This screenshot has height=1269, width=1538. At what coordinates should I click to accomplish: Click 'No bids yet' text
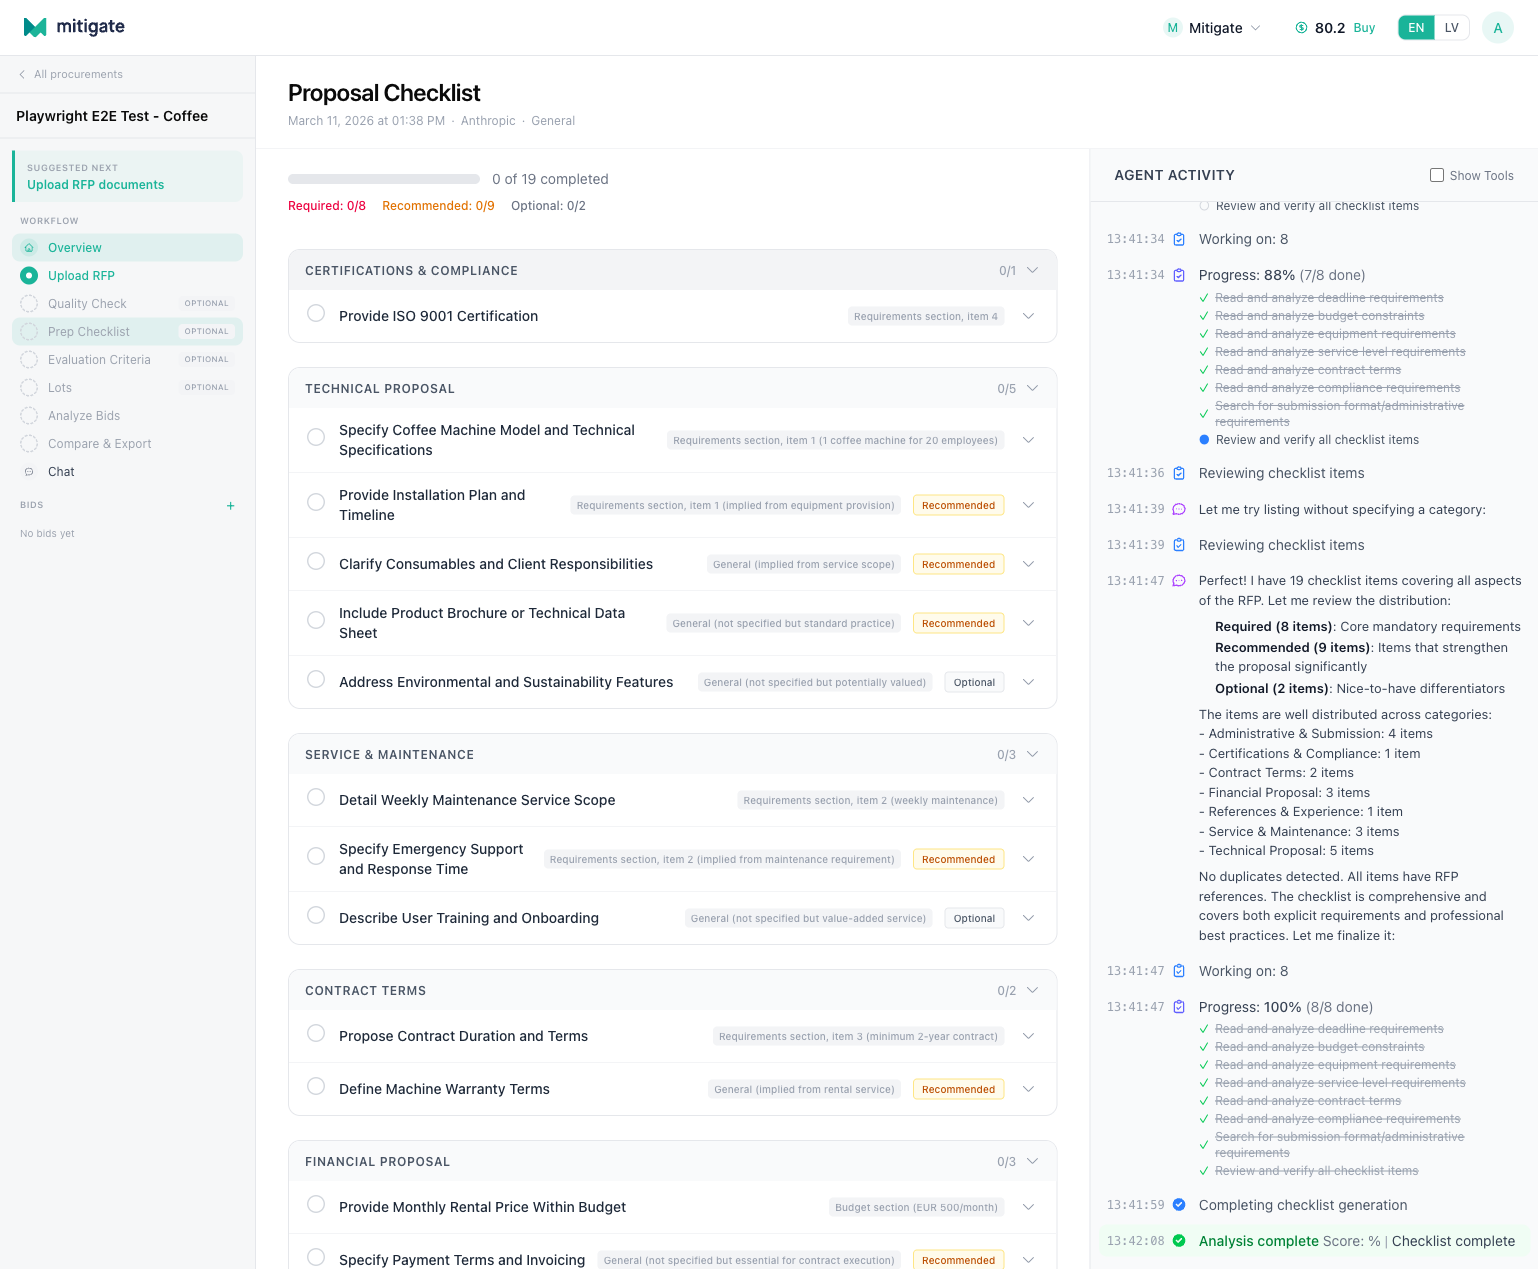click(x=47, y=534)
